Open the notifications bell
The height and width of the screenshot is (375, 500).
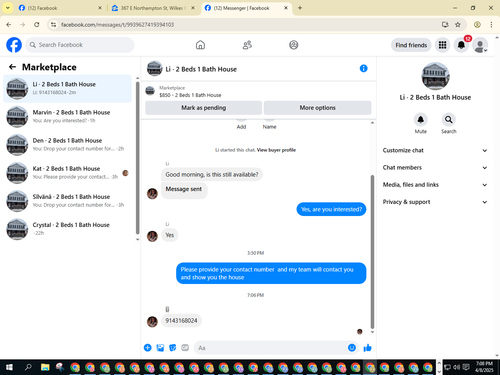pos(461,45)
